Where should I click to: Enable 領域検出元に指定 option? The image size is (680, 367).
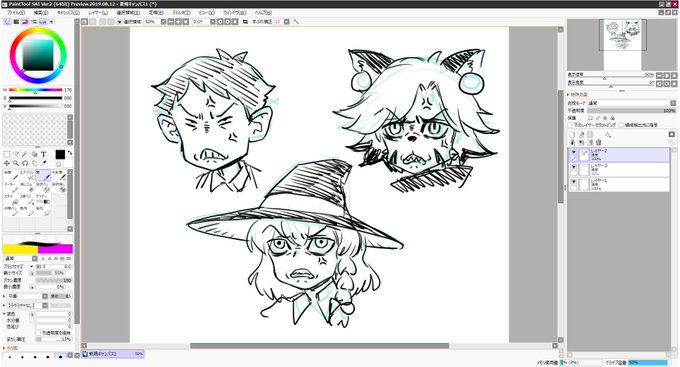point(621,125)
